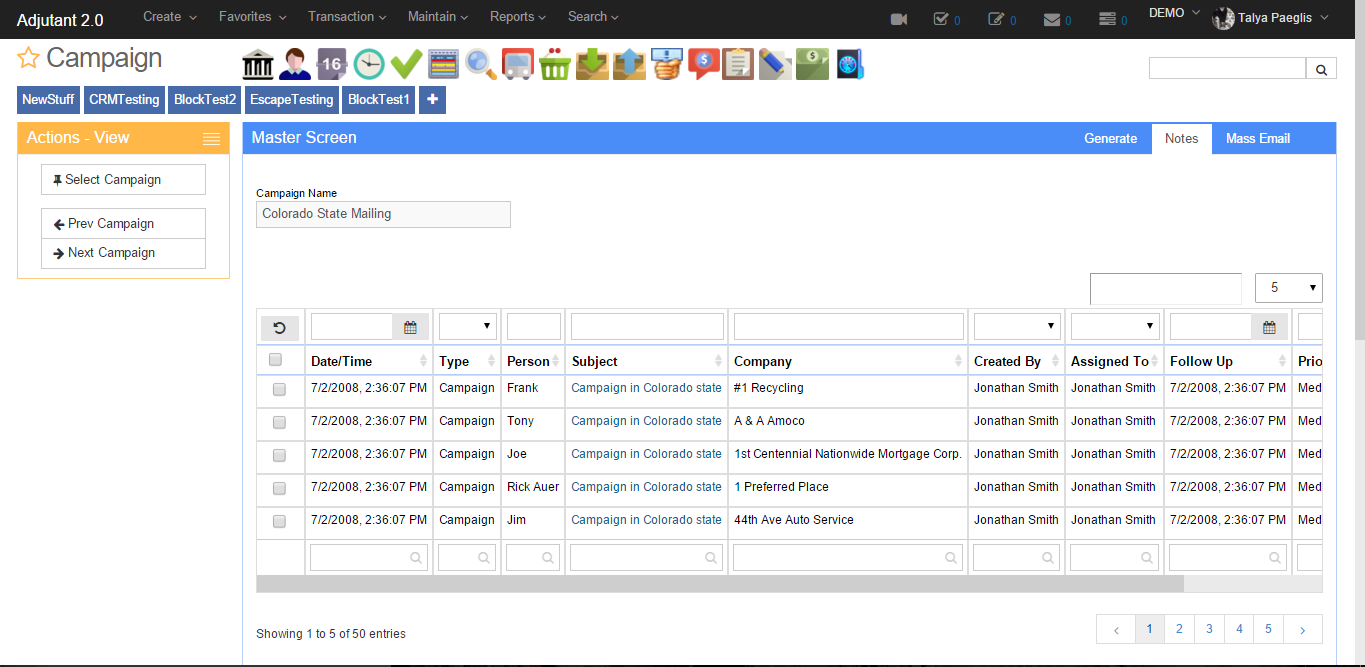Open the page size dropdown showing 5

coord(1288,288)
